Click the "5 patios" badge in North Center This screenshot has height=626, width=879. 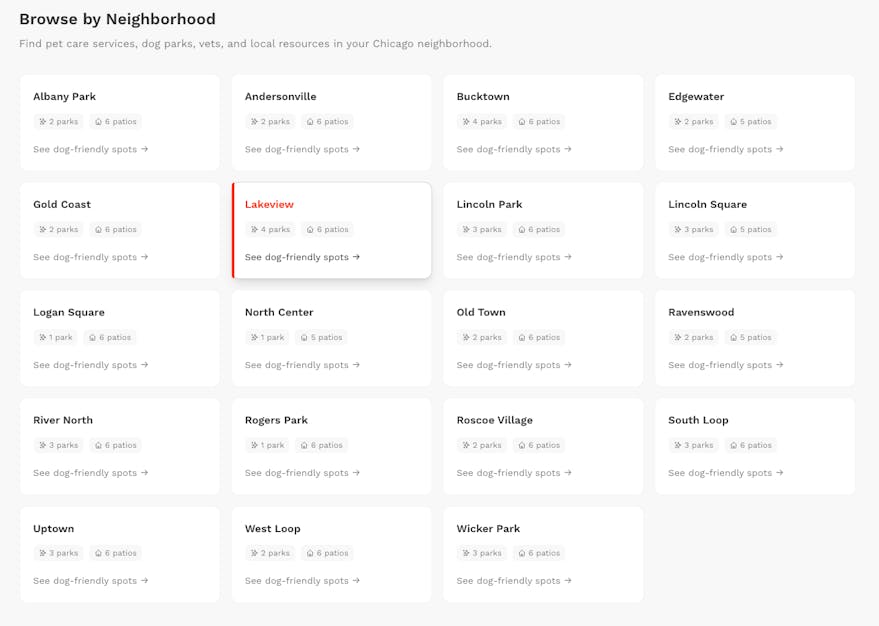321,338
